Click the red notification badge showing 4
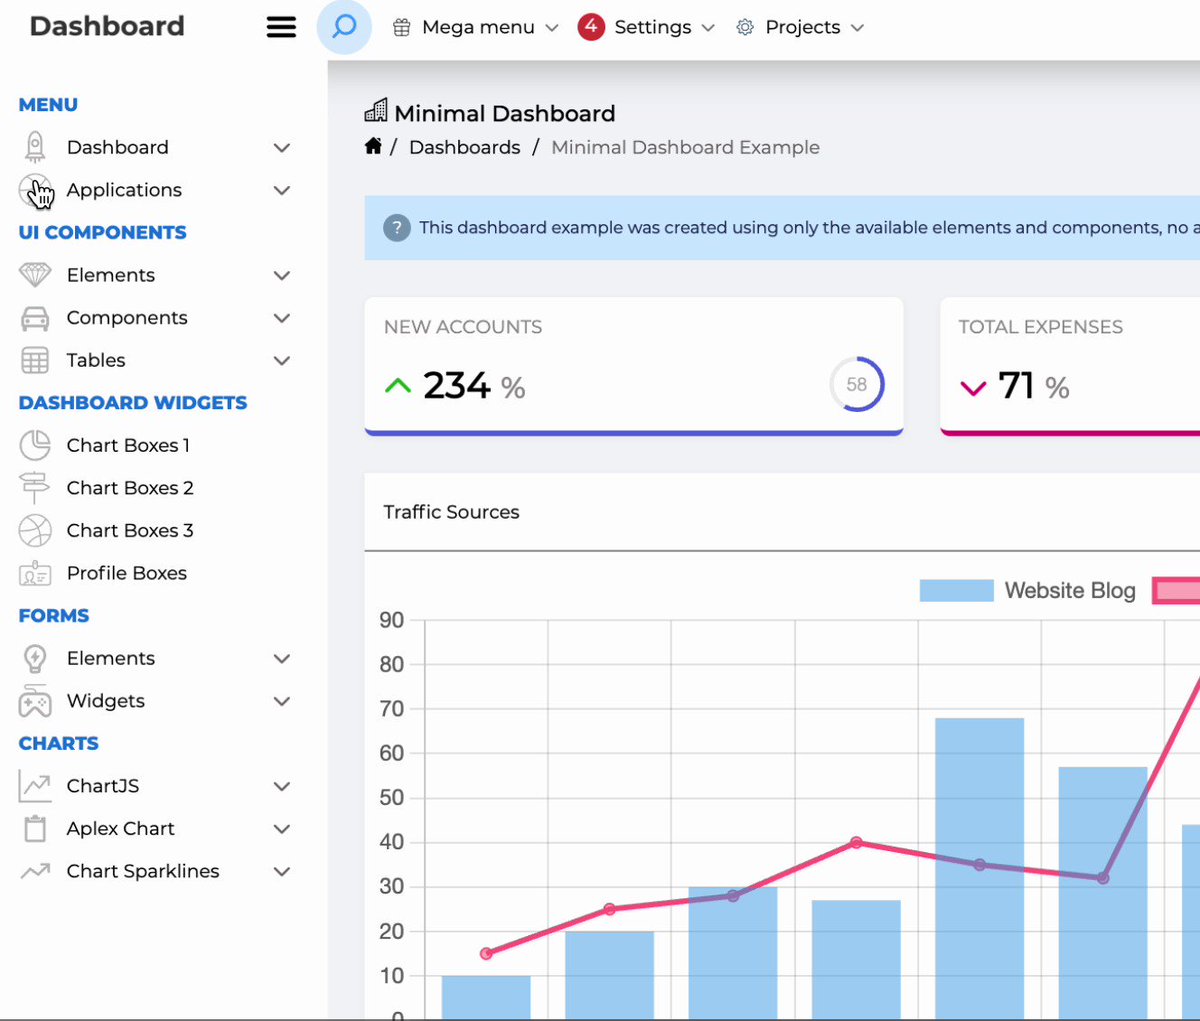The width and height of the screenshot is (1200, 1021). (591, 27)
